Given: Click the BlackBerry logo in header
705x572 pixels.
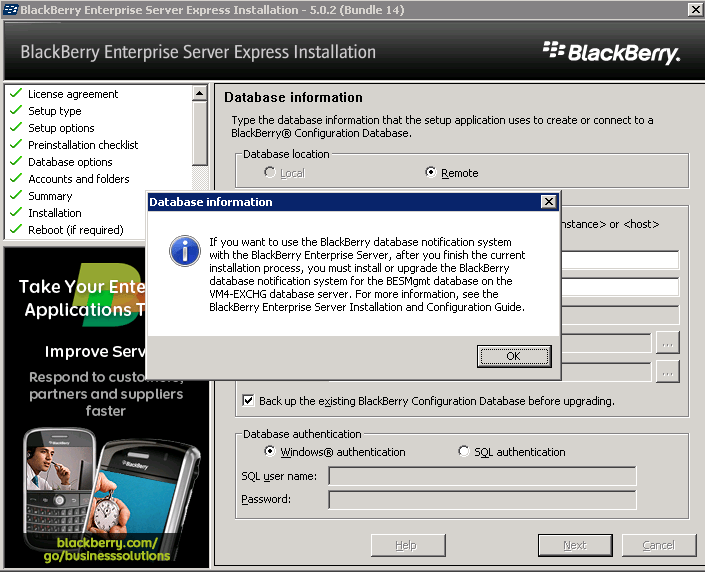Looking at the screenshot, I should pyautogui.click(x=611, y=52).
